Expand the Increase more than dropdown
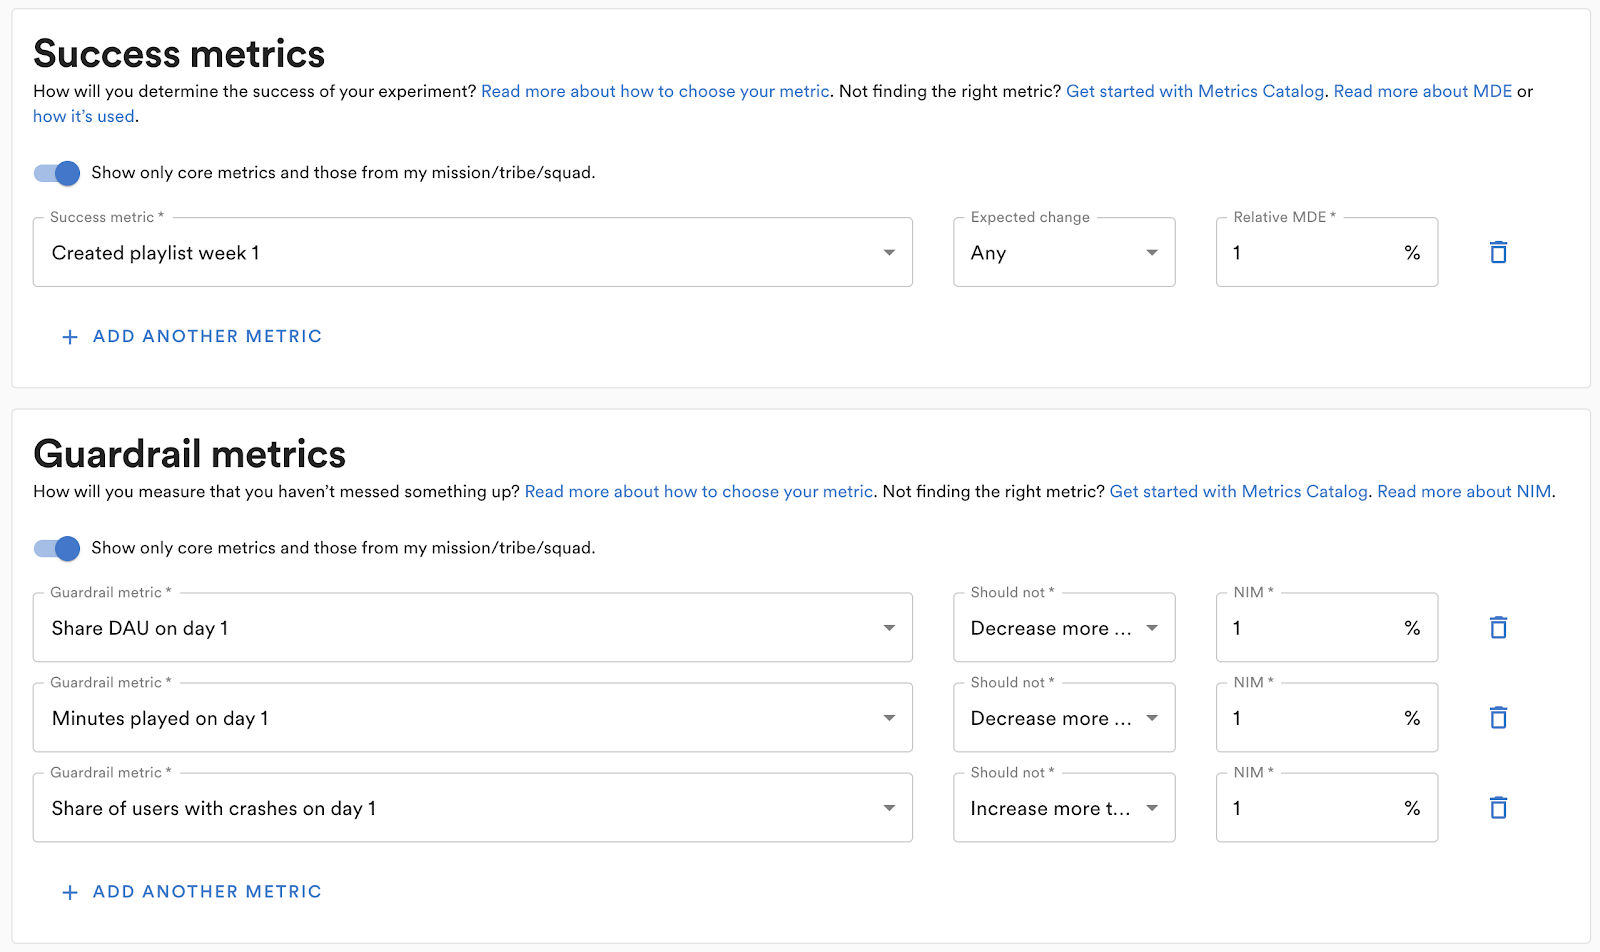Image resolution: width=1600 pixels, height=952 pixels. coord(1064,808)
